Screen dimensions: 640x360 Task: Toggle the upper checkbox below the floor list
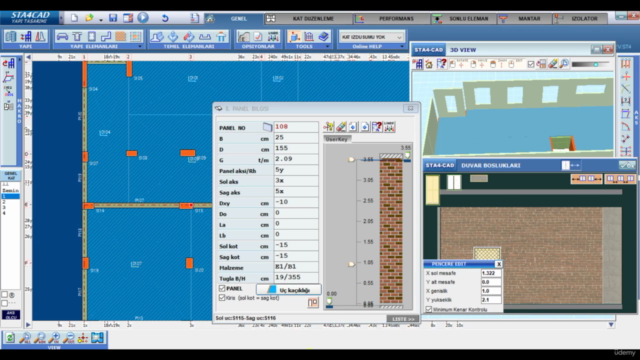click(4, 295)
